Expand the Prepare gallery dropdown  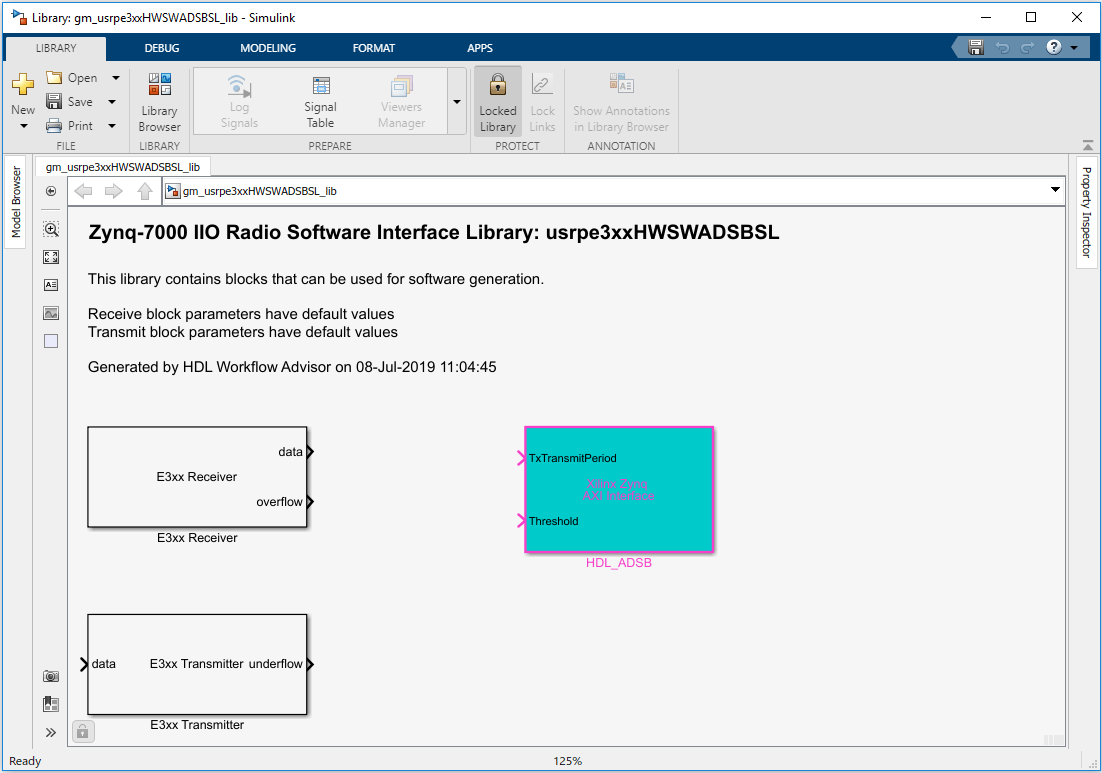(457, 102)
